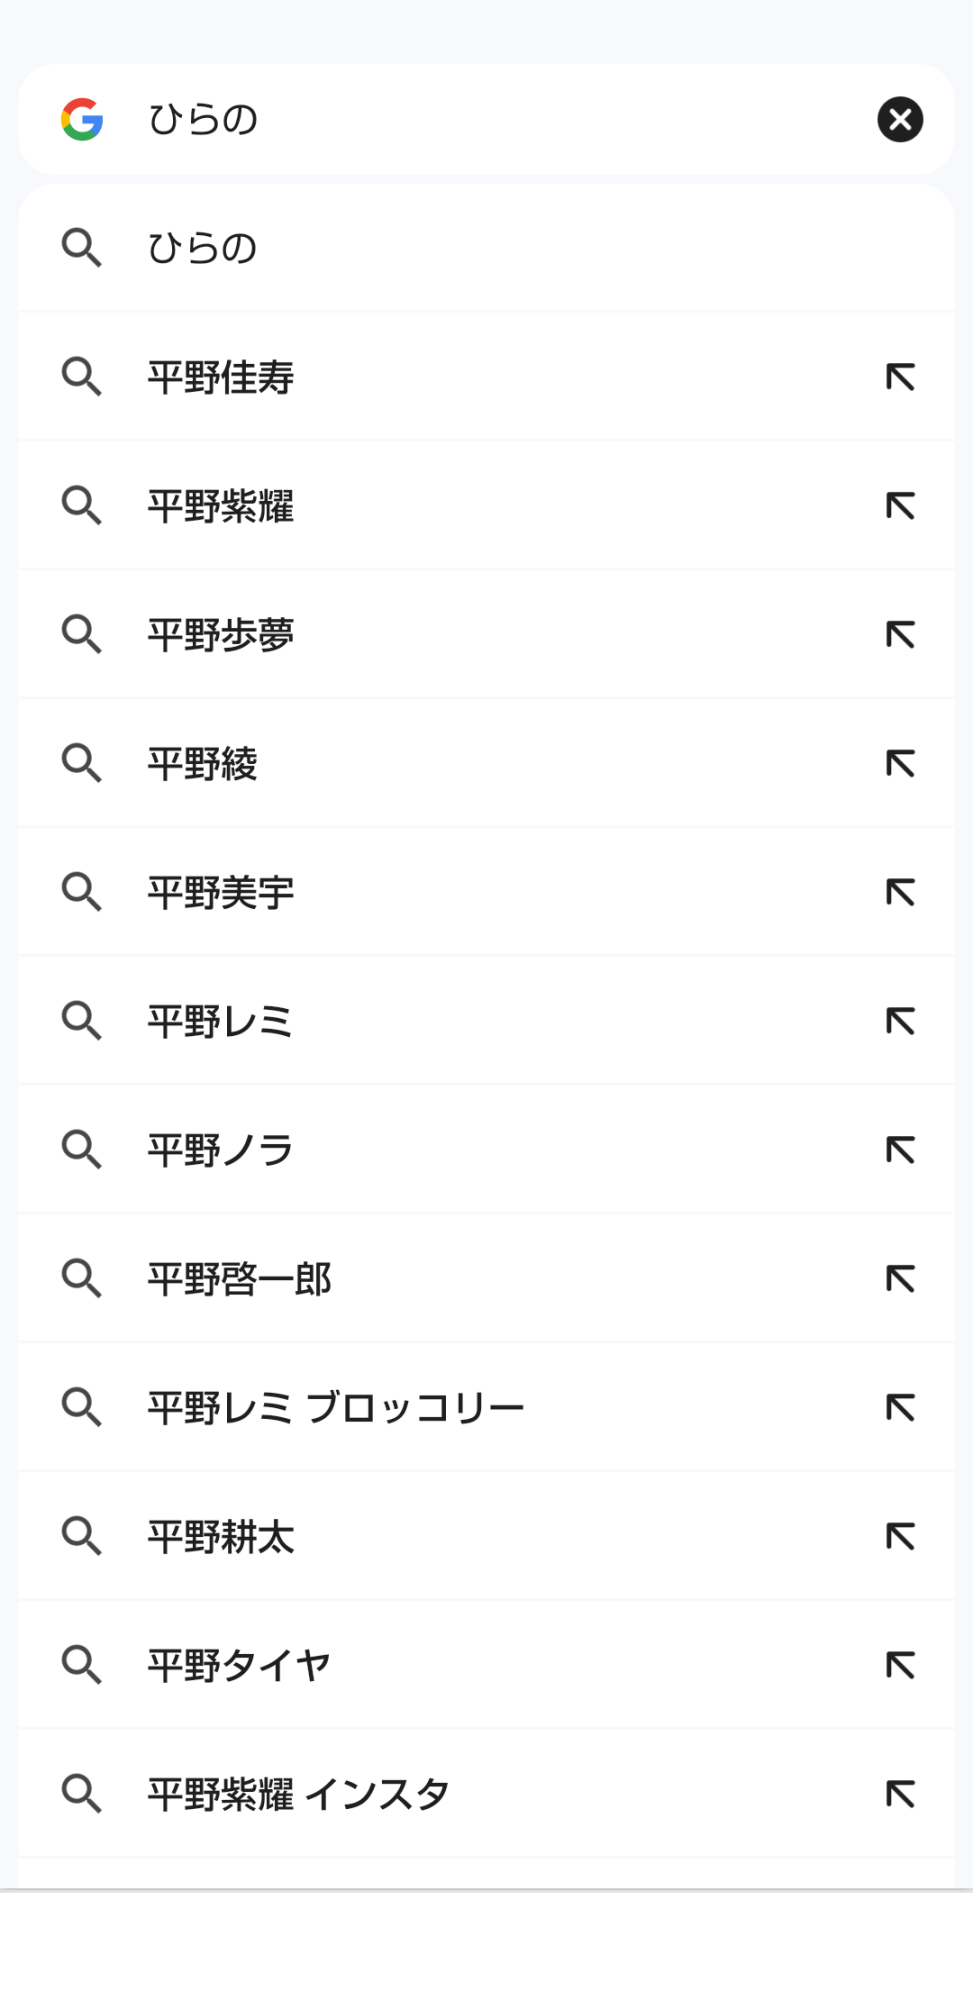Insert 平野佳寿 suggestion via arrow icon

[900, 377]
